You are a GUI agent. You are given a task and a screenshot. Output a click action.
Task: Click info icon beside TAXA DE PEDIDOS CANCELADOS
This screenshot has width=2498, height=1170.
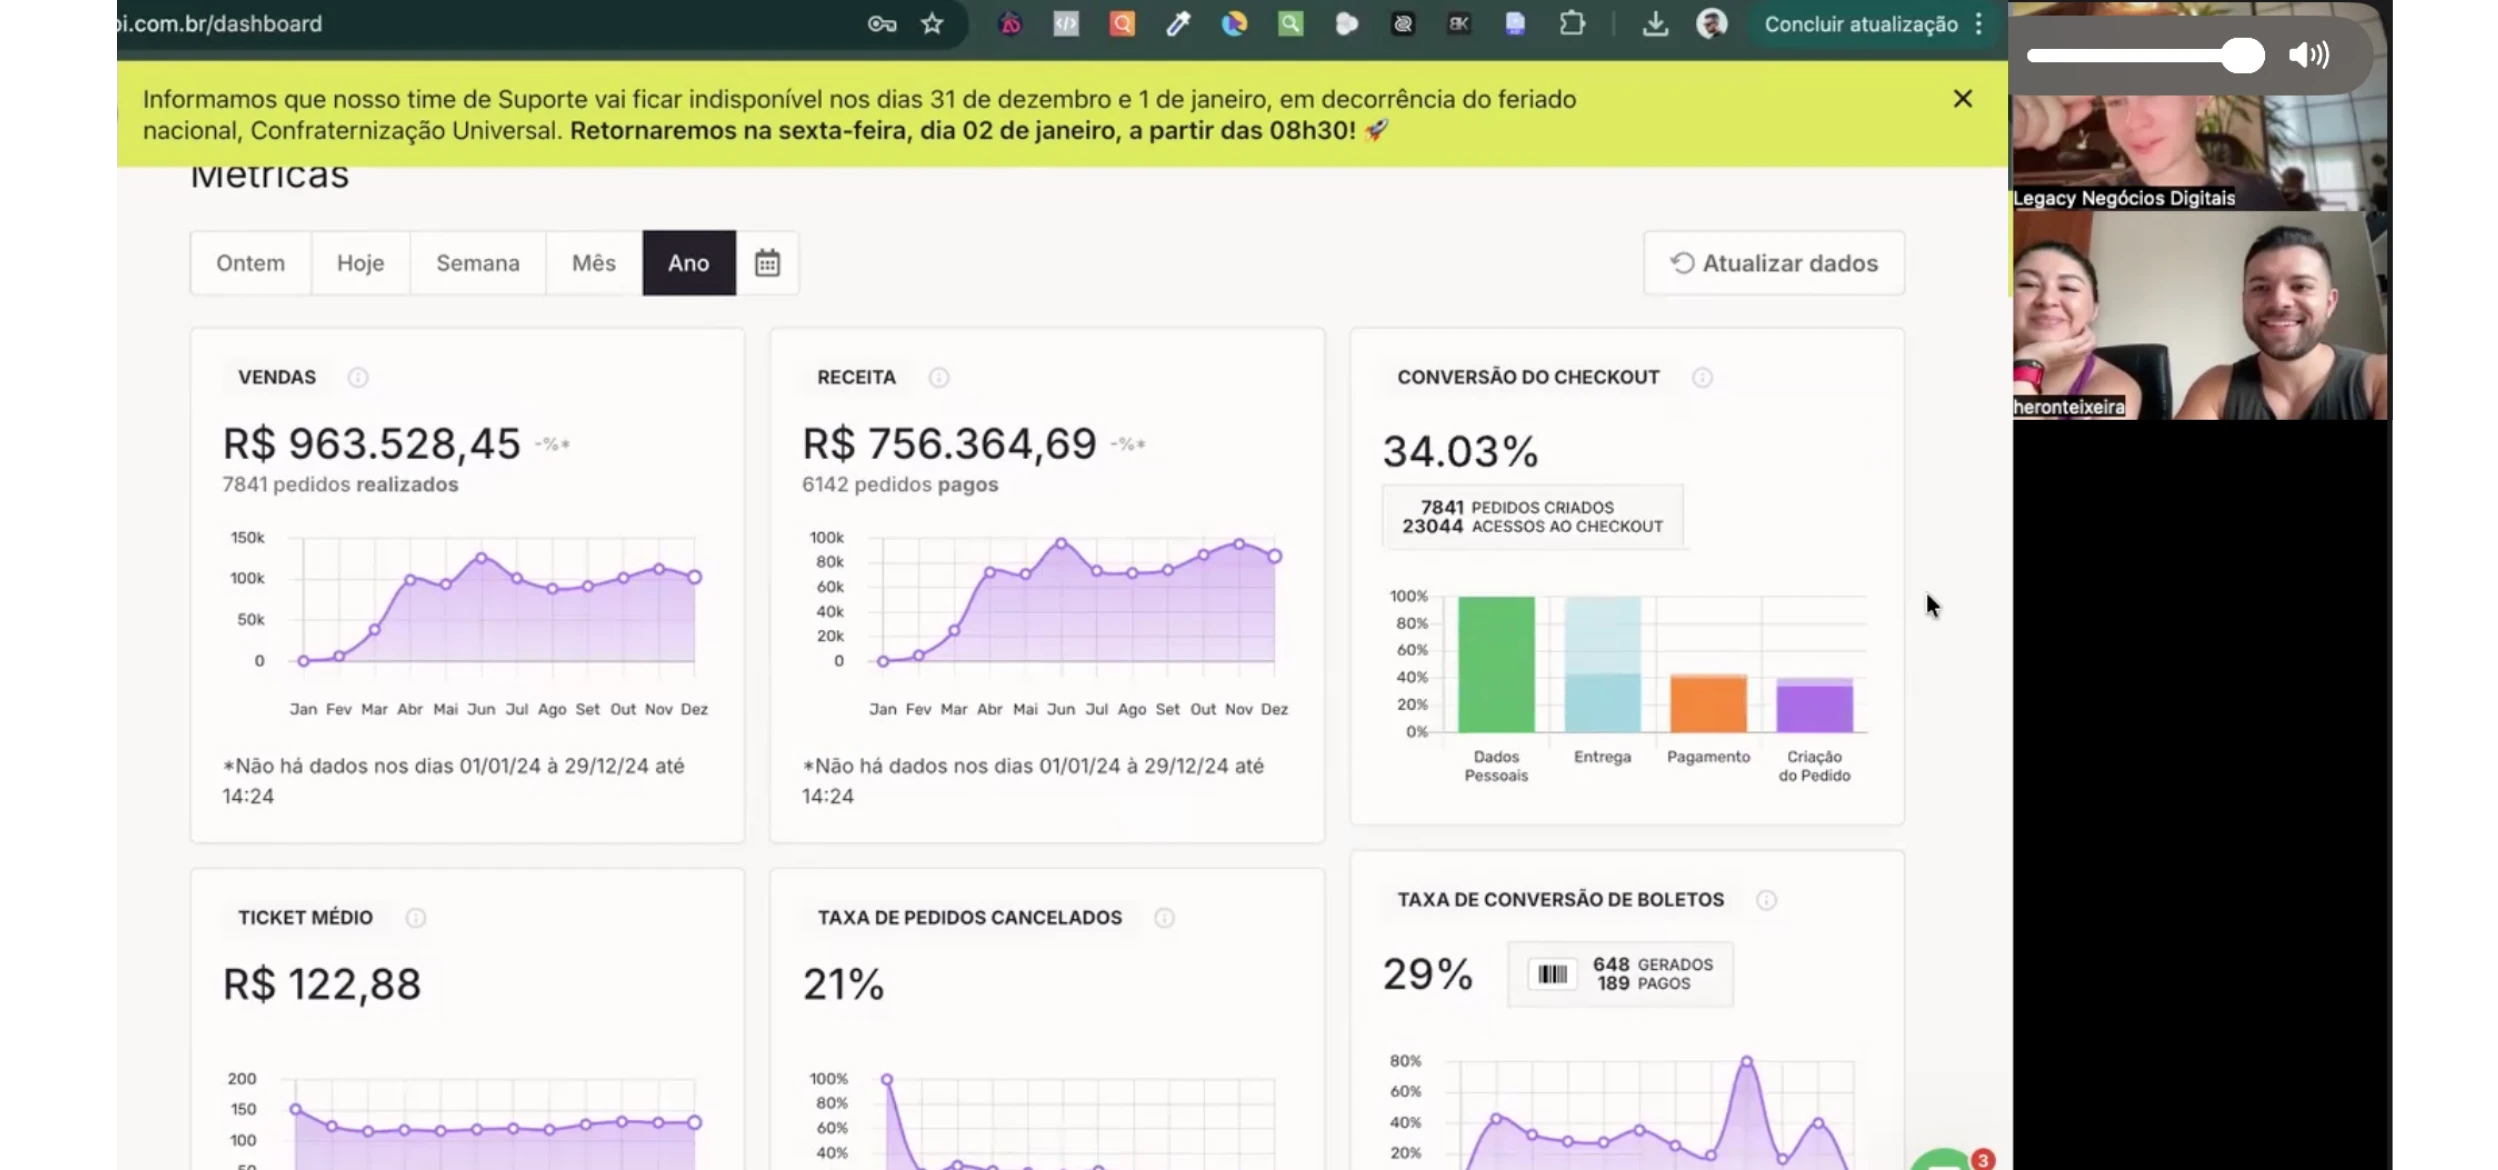1164,918
